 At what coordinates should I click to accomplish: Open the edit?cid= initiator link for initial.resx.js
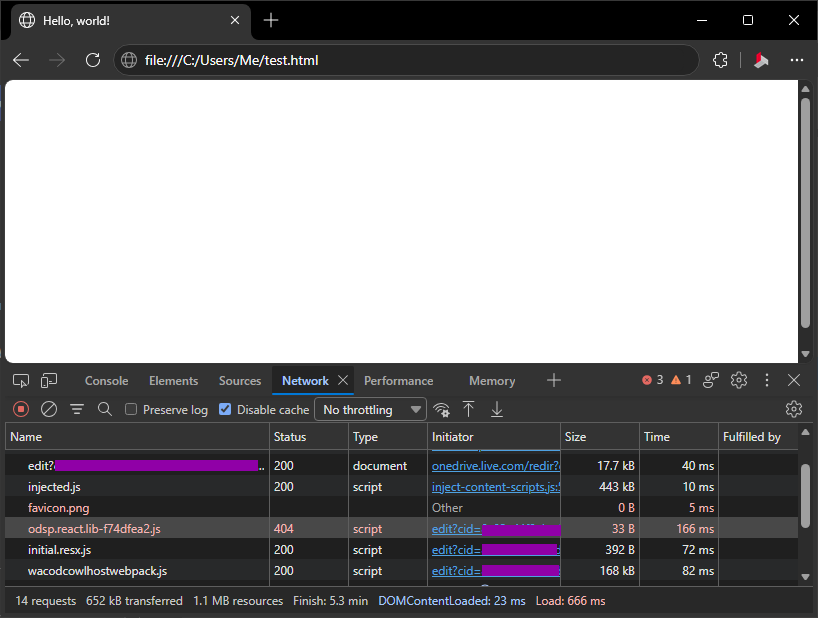496,550
